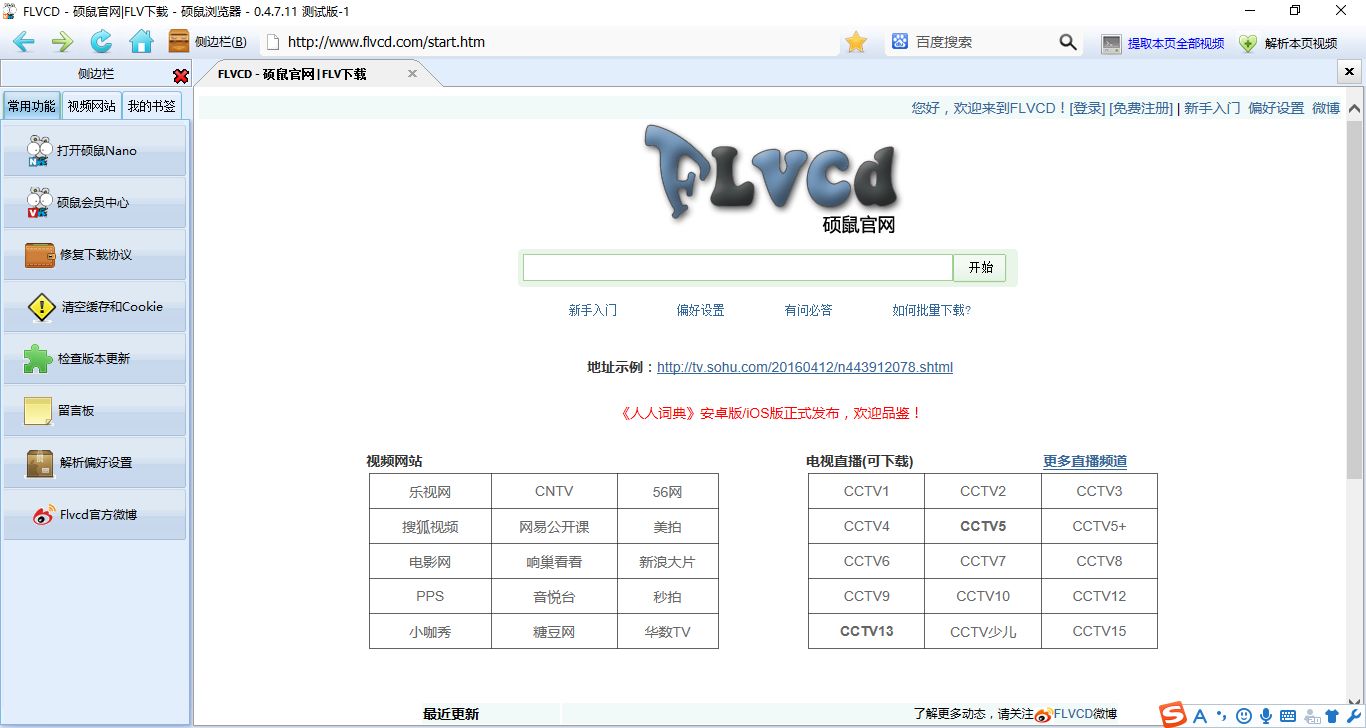Open CNTV in the video sites table
This screenshot has height=728, width=1366.
pos(554,491)
